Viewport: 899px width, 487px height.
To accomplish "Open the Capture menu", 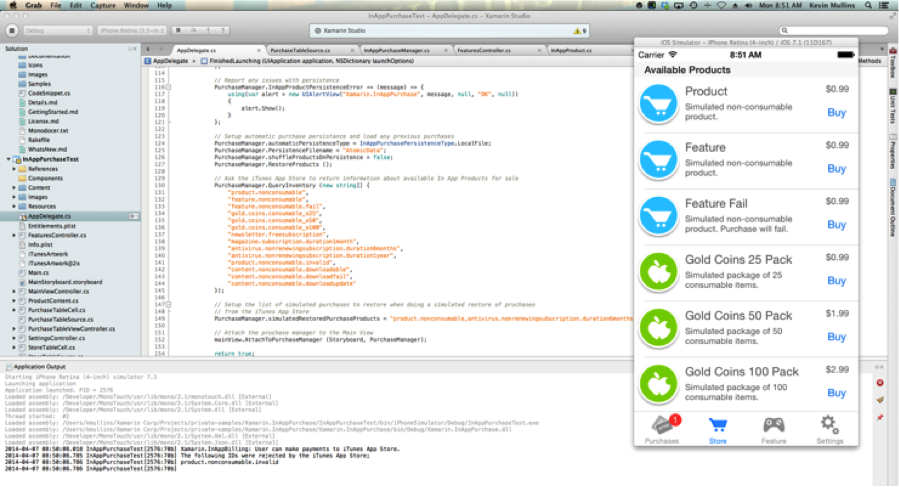I will click(x=103, y=5).
